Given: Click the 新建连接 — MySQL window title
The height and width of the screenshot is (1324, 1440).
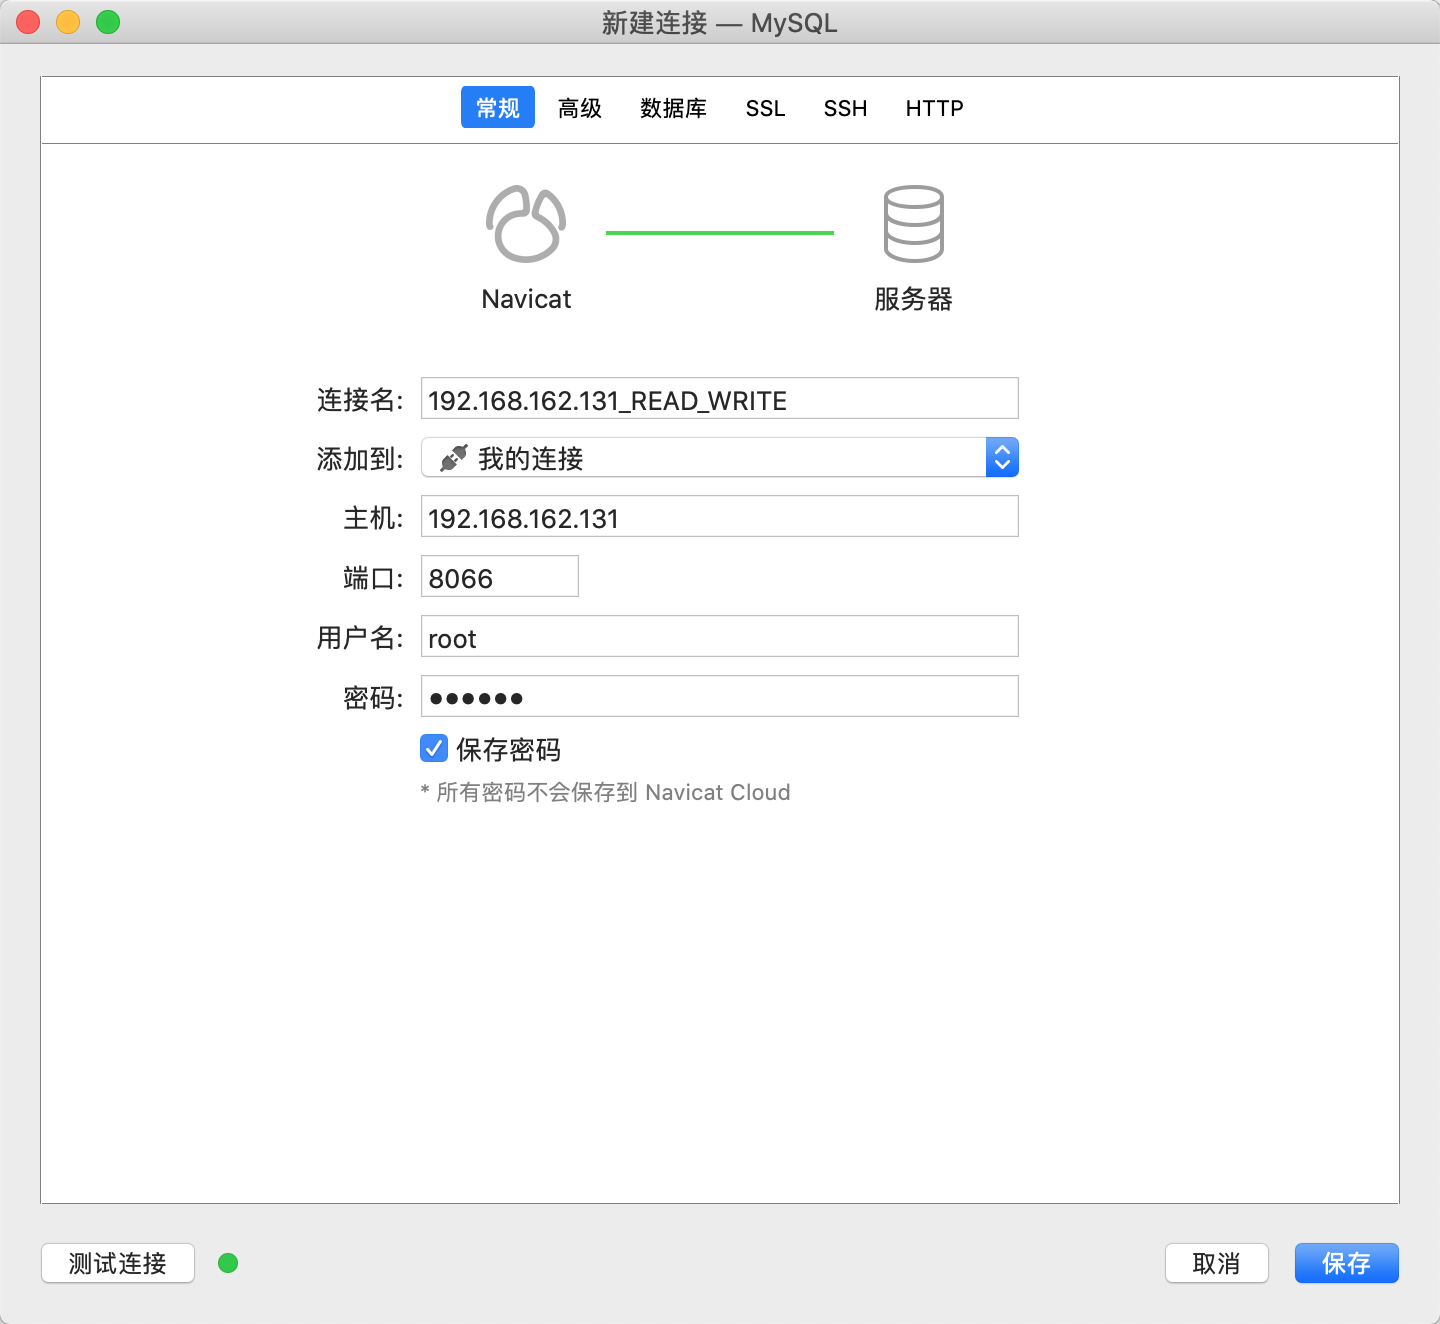Looking at the screenshot, I should click(719, 22).
